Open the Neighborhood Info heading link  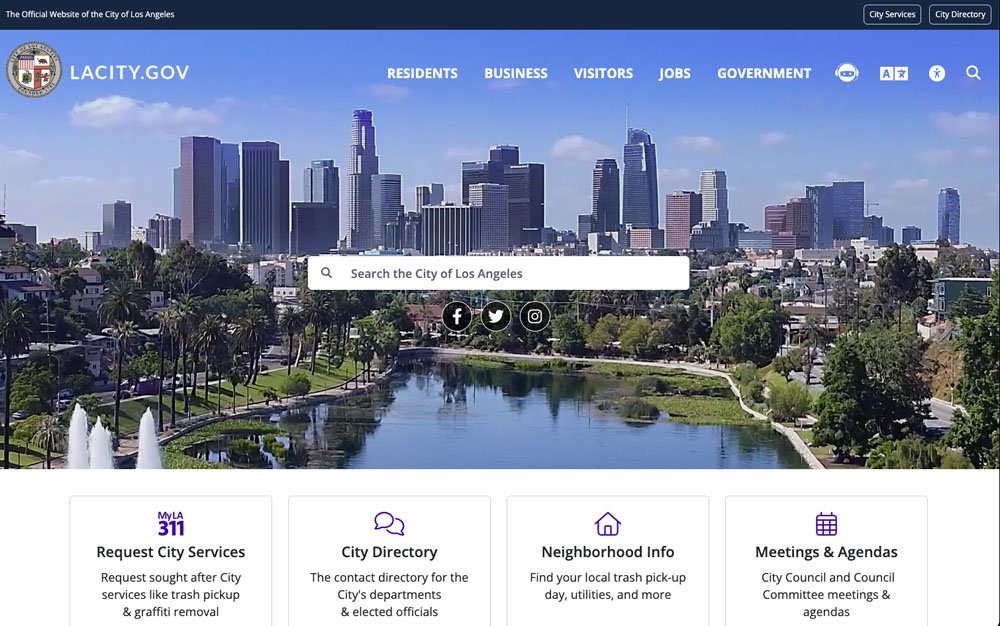pos(608,552)
